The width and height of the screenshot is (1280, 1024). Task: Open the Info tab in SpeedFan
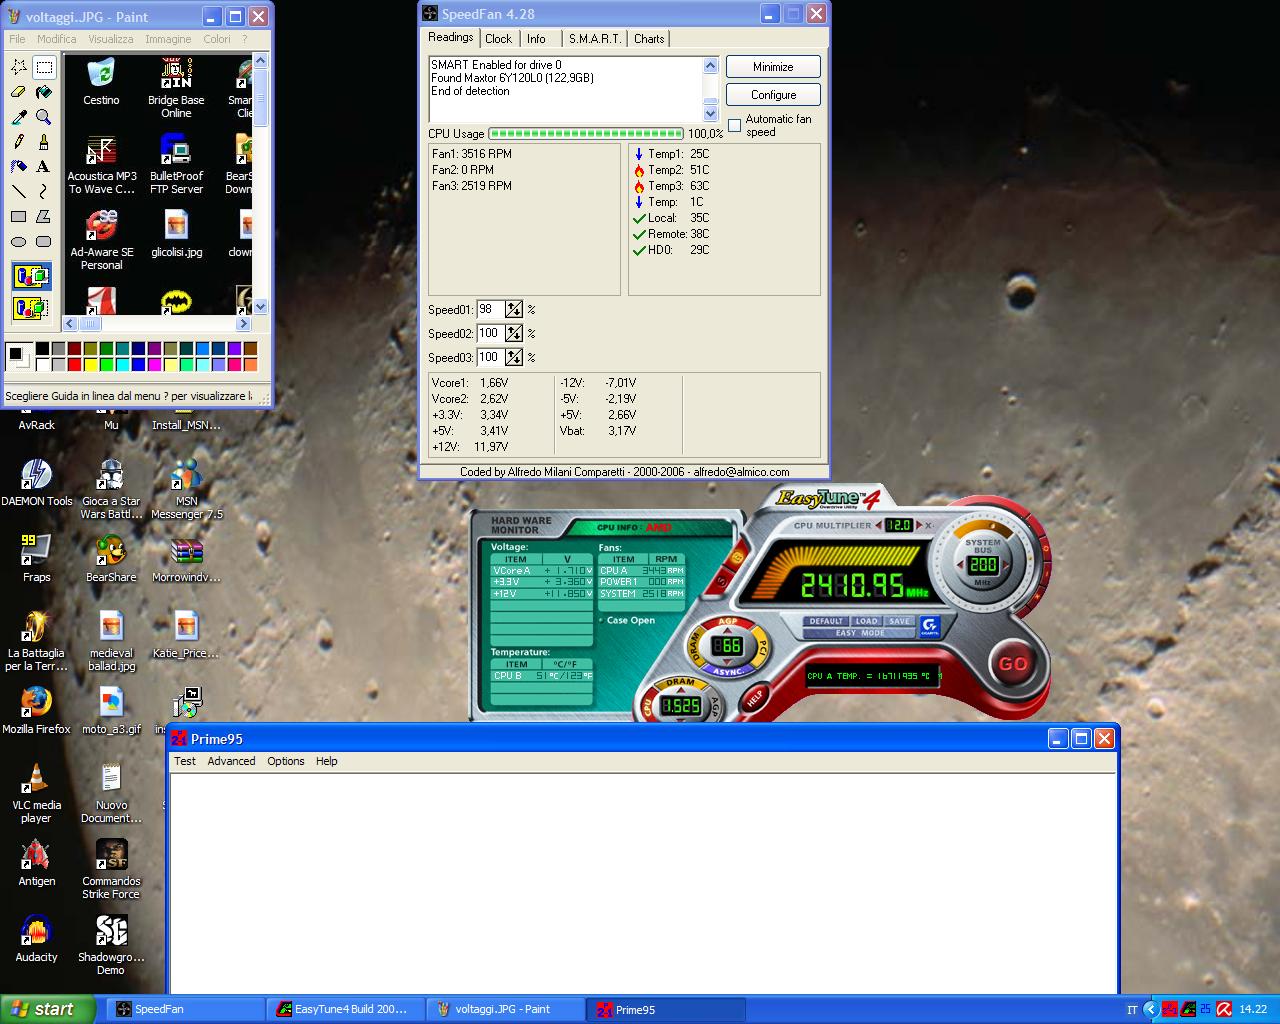536,39
